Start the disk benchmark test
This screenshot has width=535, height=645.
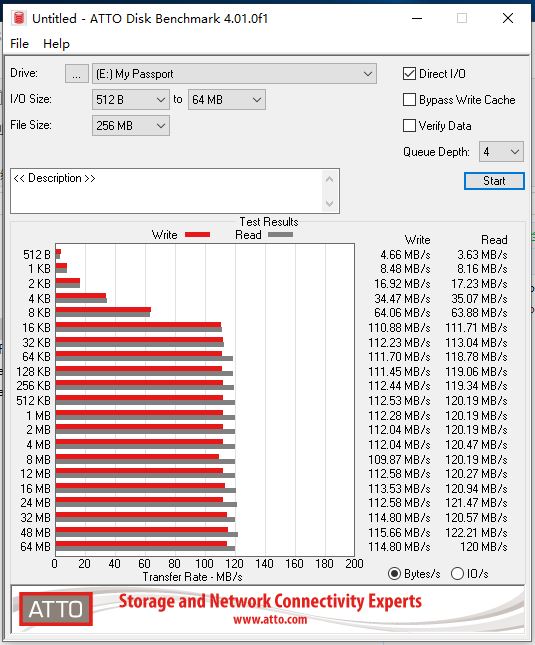pos(494,181)
